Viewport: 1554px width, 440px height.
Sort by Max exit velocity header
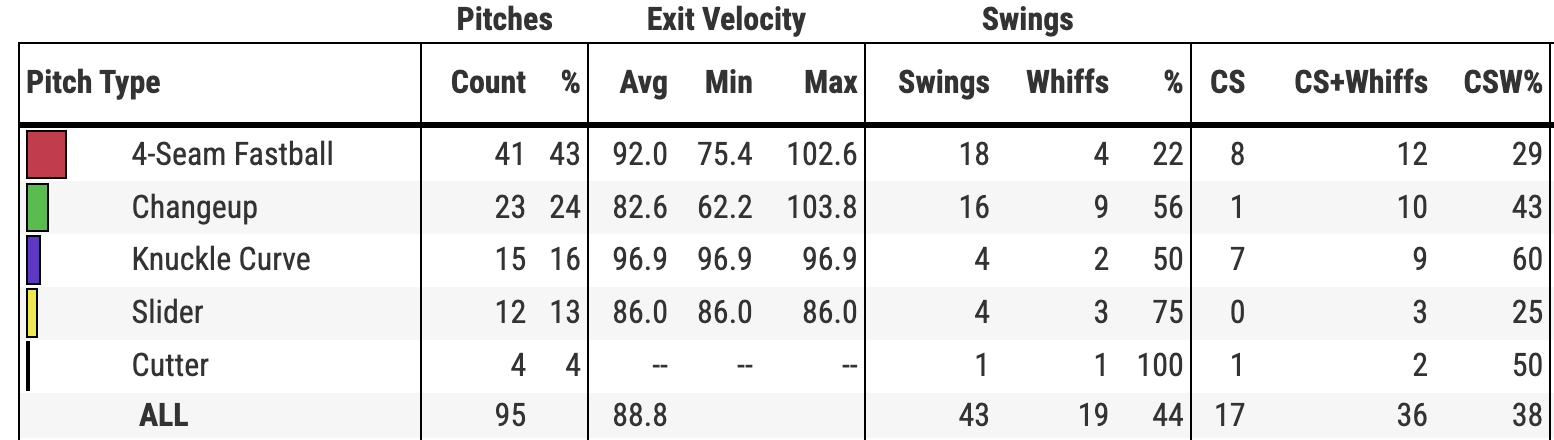pos(830,83)
